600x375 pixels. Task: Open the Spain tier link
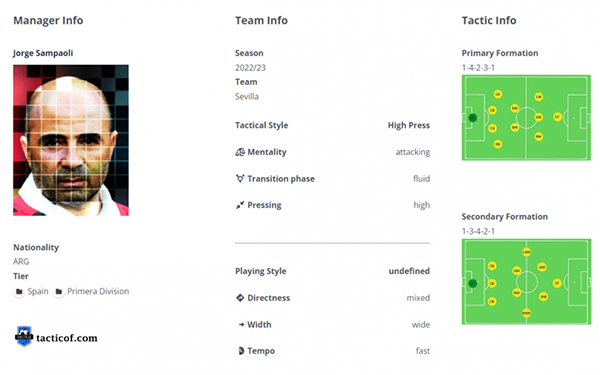pyautogui.click(x=38, y=292)
